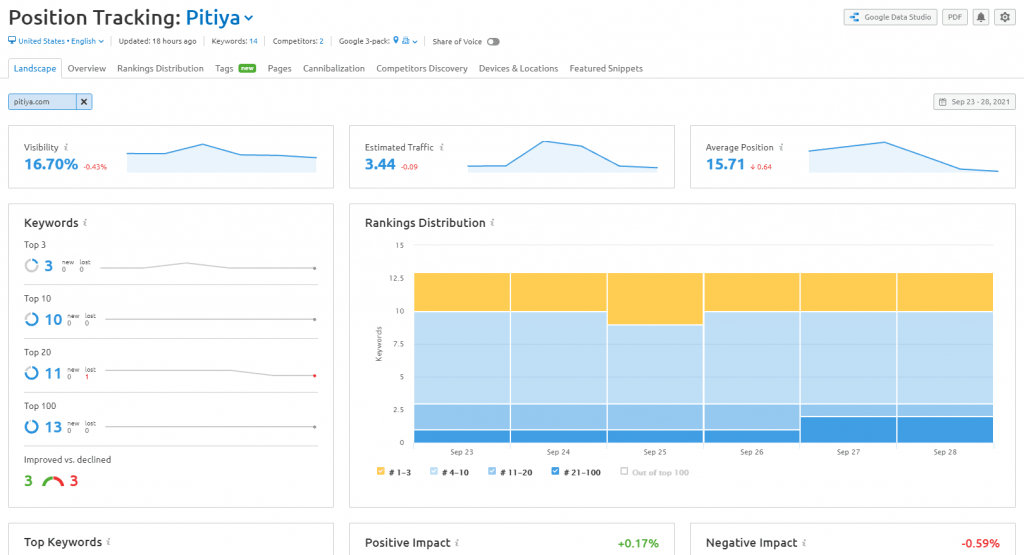Remove the pitiya.com domain filter
The image size is (1024, 555).
[84, 102]
